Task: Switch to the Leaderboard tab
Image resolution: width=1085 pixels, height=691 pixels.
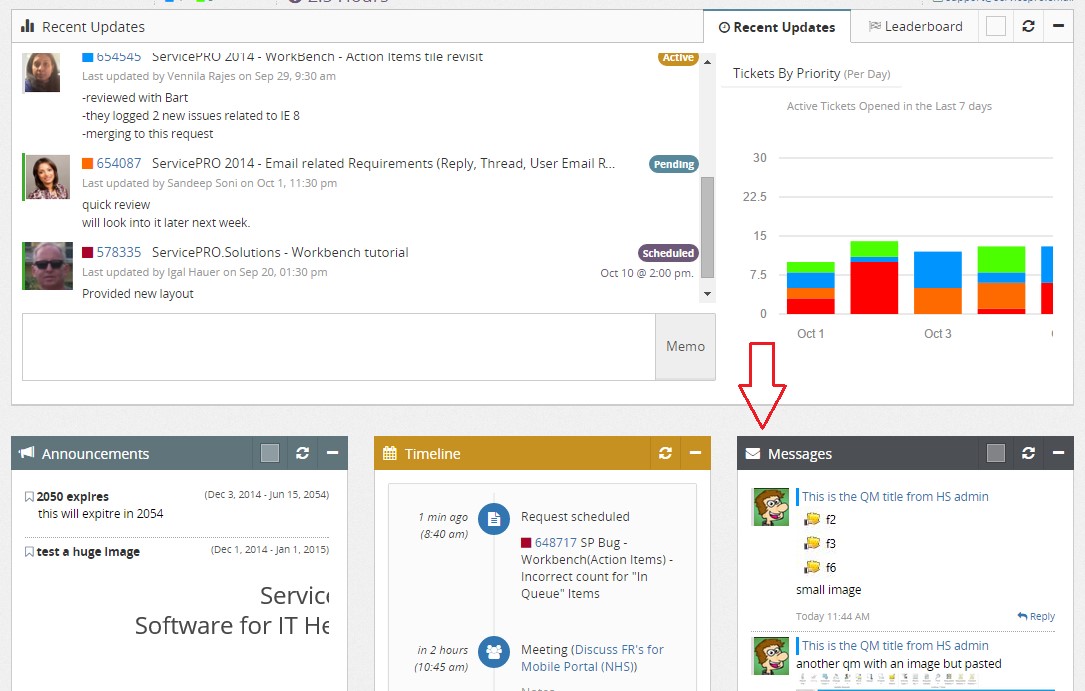Action: 914,27
